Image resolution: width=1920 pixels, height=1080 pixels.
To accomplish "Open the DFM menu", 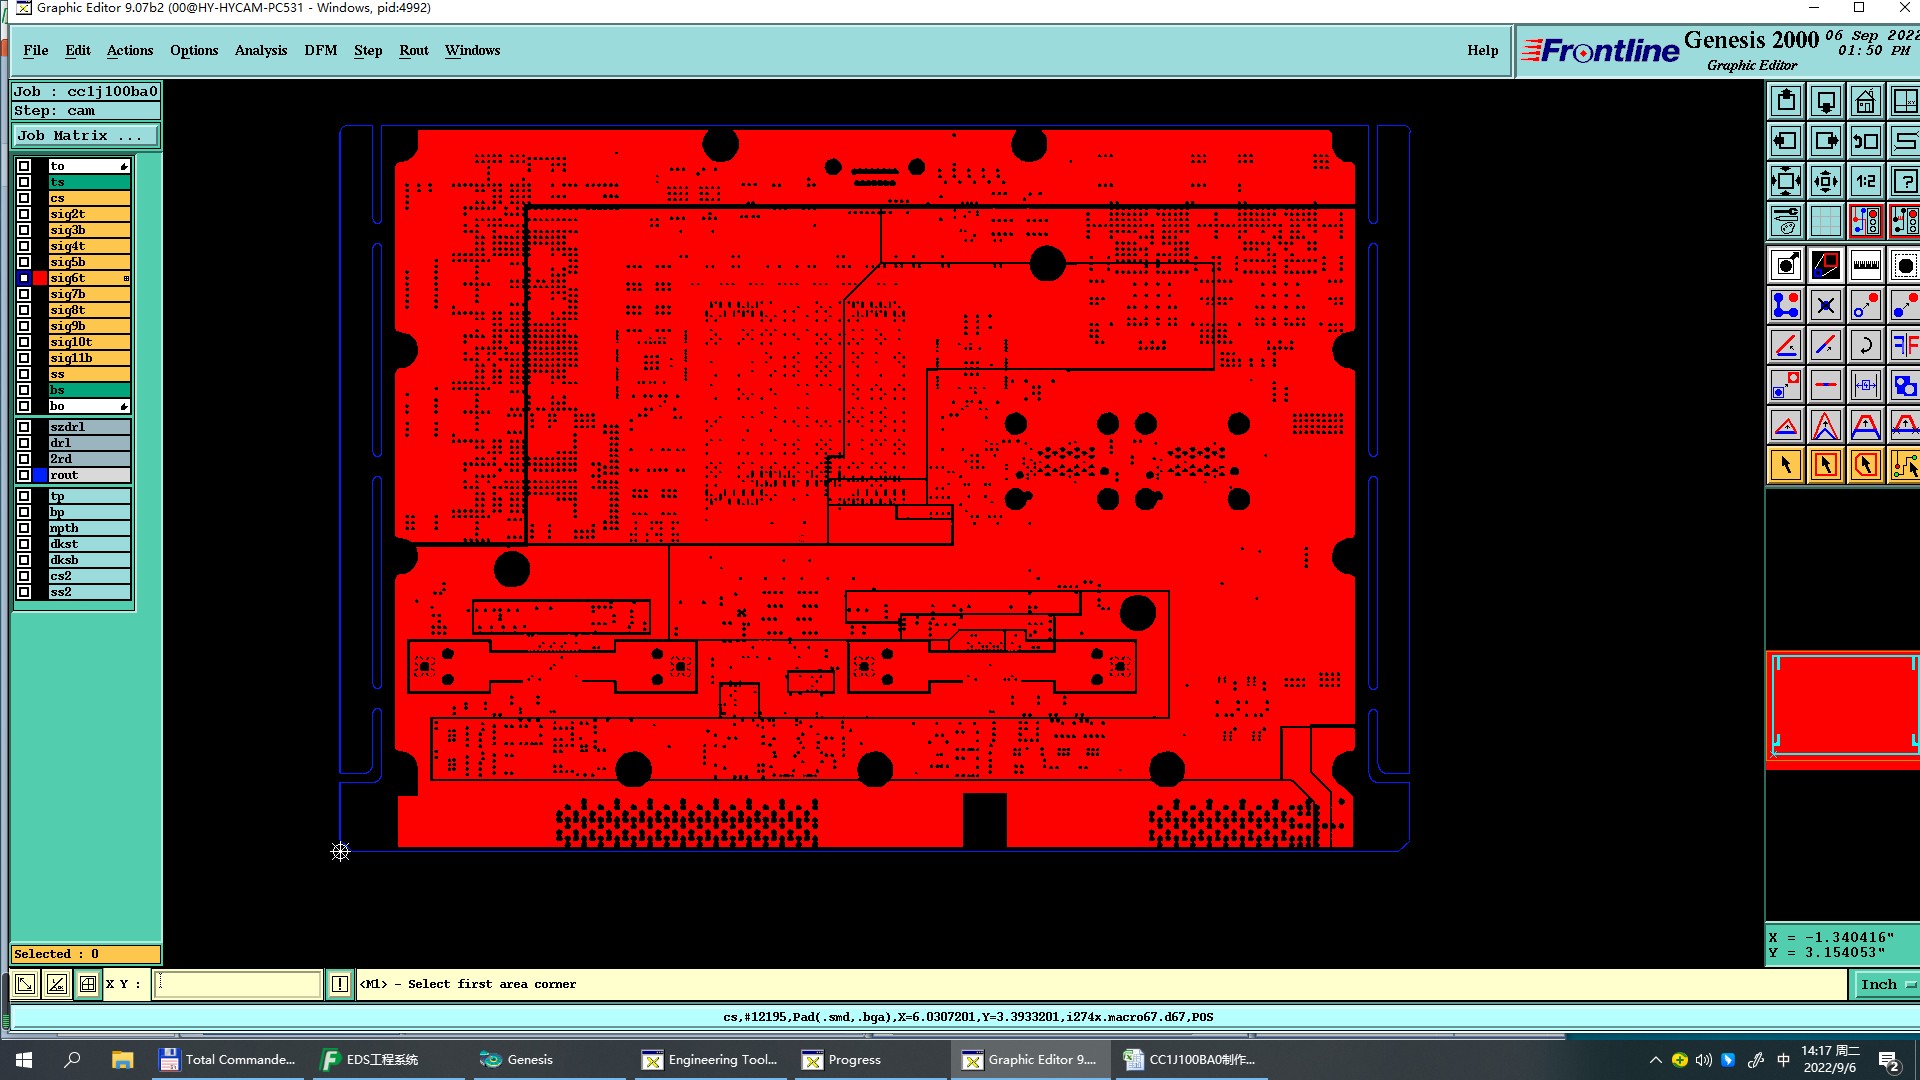I will (320, 51).
